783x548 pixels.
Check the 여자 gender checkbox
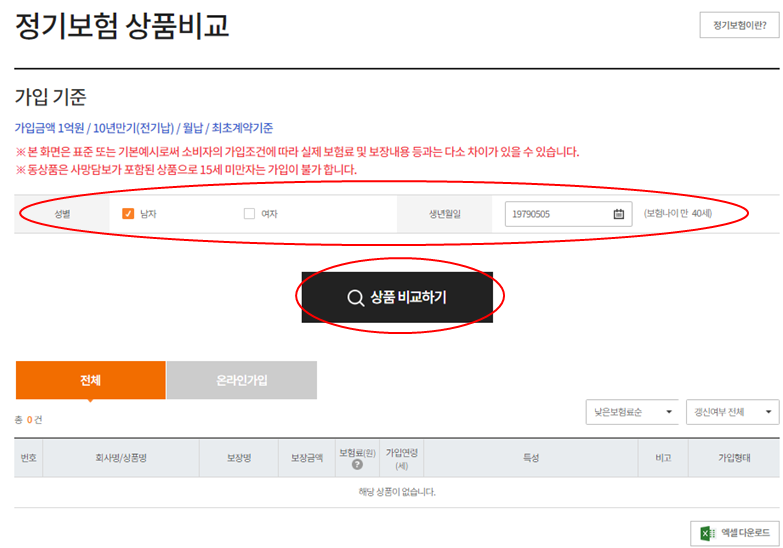coord(249,214)
